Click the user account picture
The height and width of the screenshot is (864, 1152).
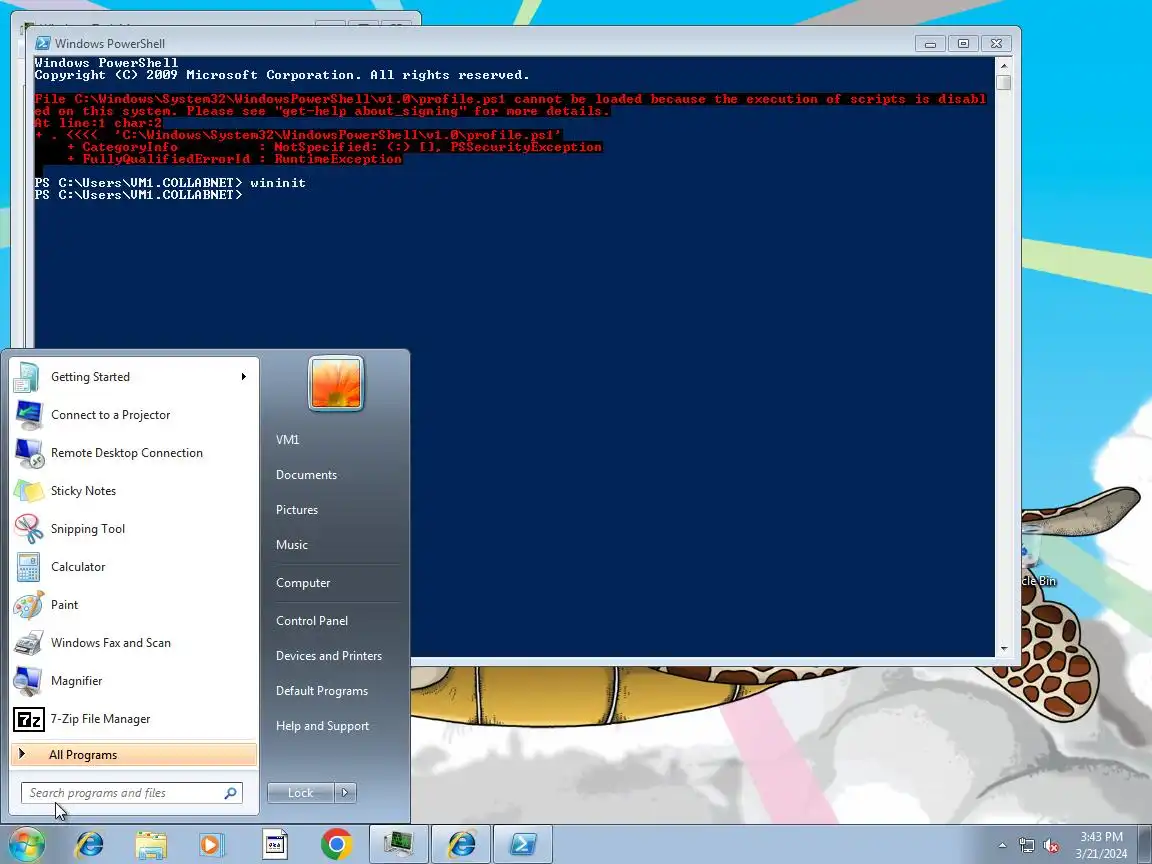336,384
